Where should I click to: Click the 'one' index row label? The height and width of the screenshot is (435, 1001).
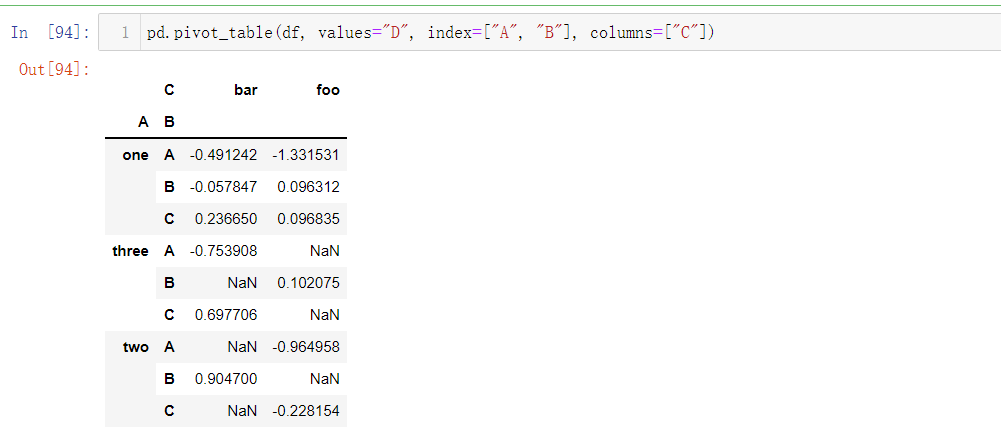[135, 155]
